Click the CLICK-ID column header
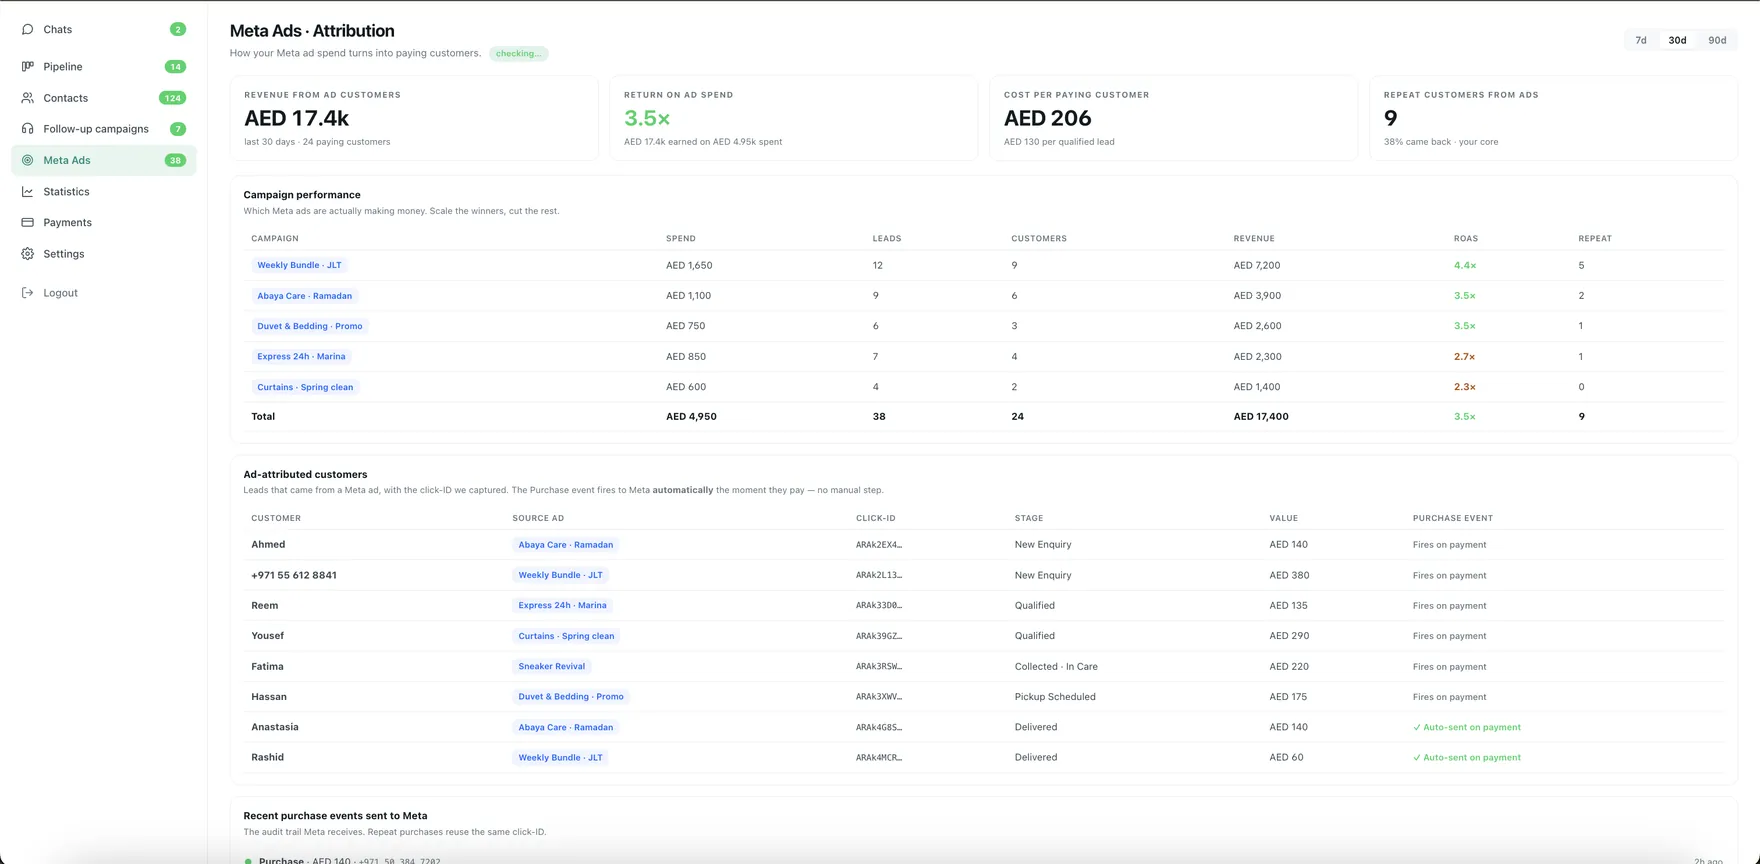 pyautogui.click(x=876, y=519)
